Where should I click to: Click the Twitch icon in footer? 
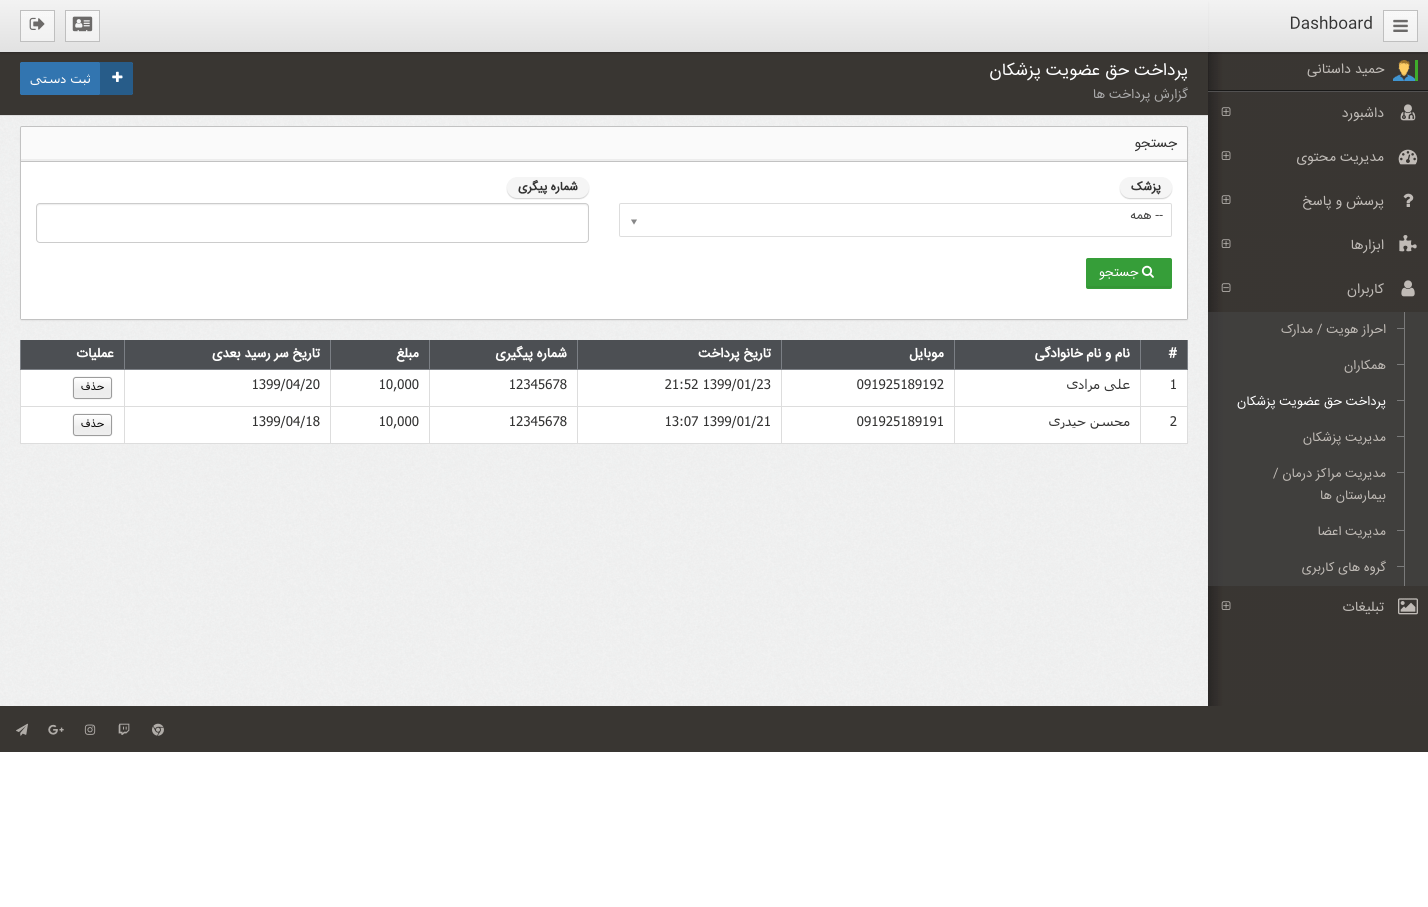pyautogui.click(x=124, y=730)
